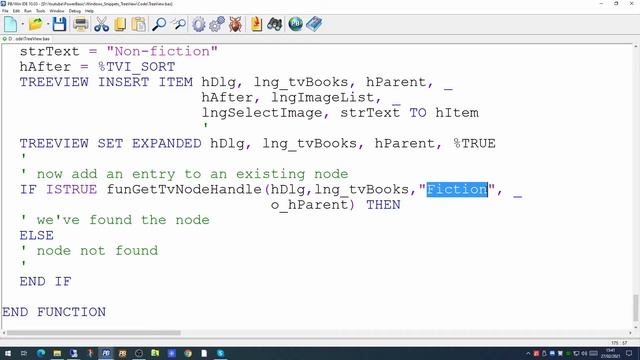The image size is (640, 360).
Task: Open the Debug menu
Action: point(74,11)
